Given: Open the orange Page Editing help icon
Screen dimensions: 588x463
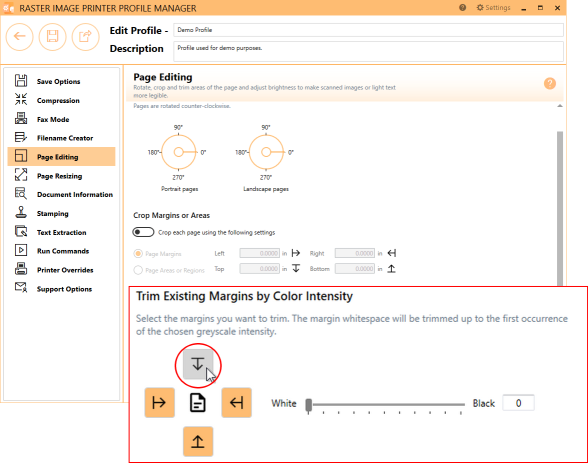Looking at the screenshot, I should point(550,83).
